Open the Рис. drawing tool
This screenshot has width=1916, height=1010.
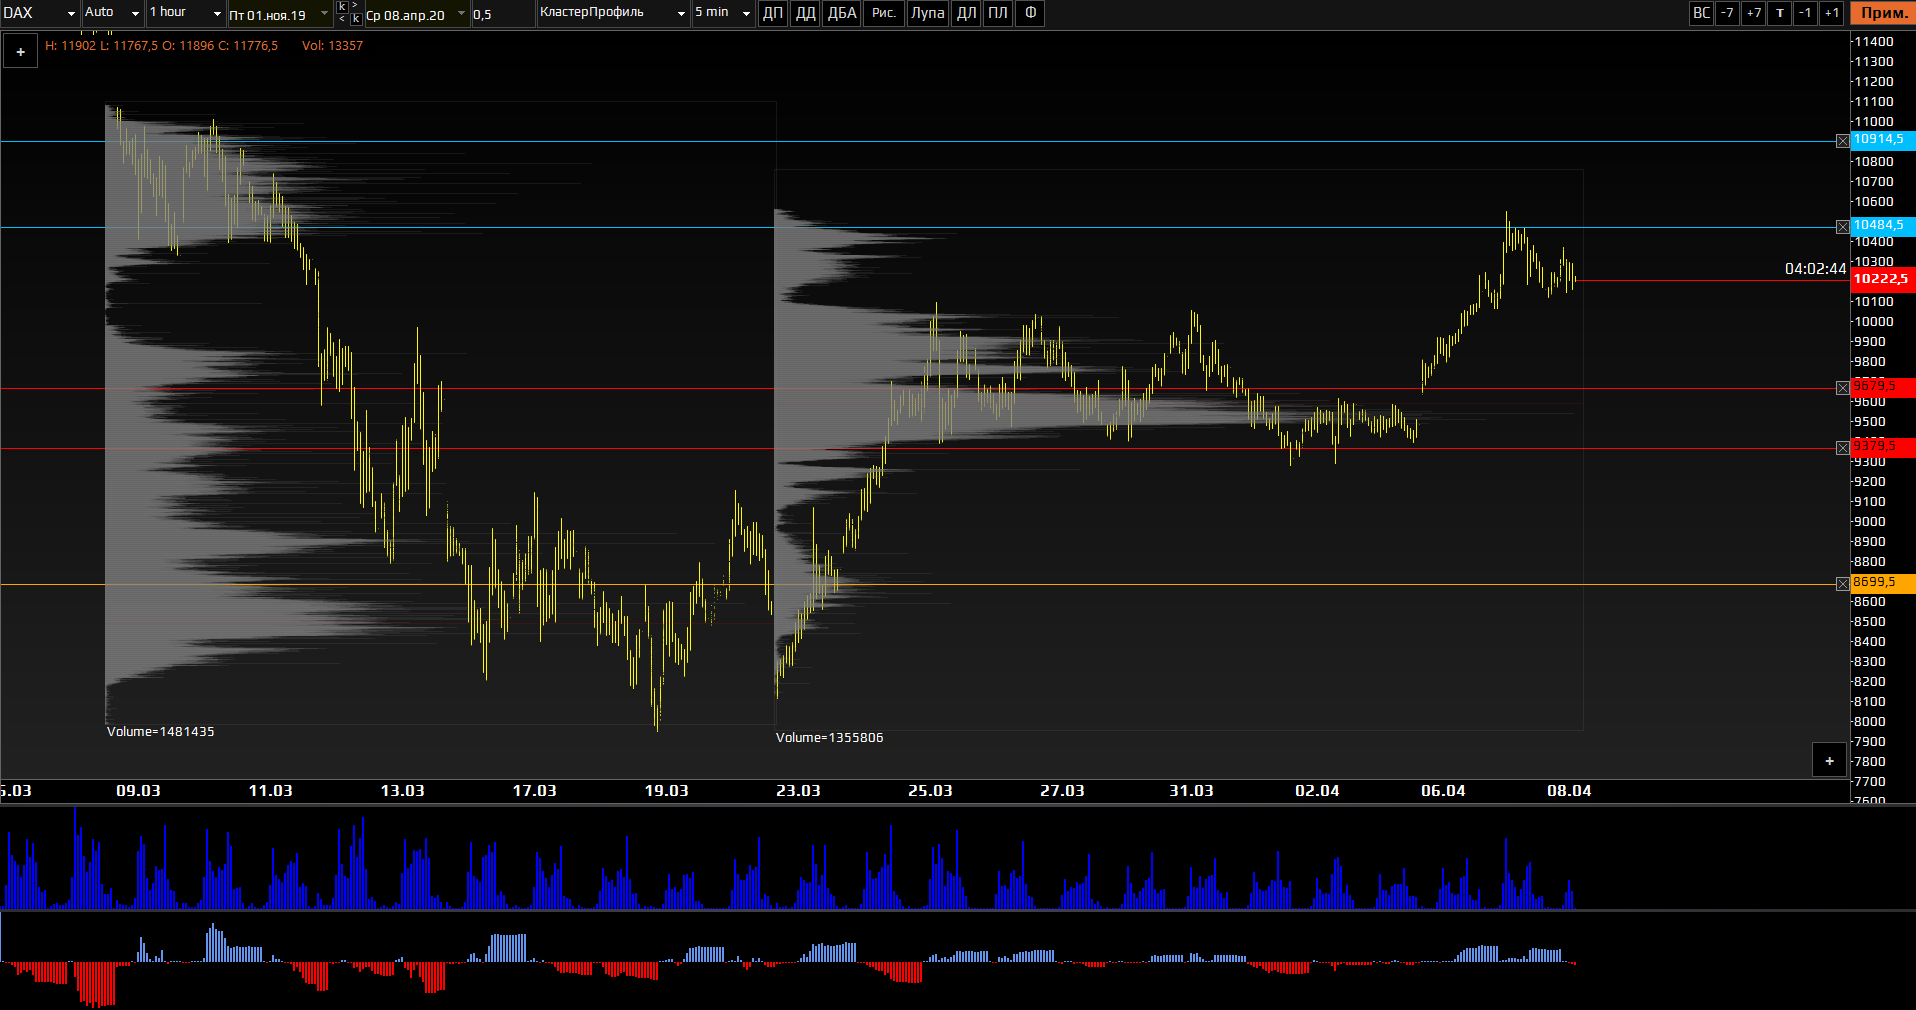tap(883, 13)
